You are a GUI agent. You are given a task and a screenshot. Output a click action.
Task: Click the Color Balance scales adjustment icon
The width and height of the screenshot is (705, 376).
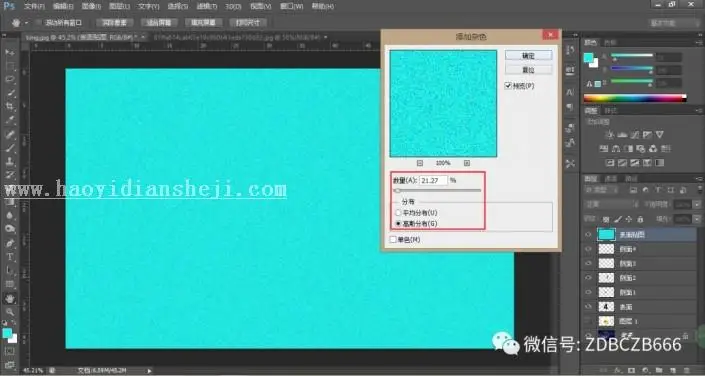coord(616,148)
